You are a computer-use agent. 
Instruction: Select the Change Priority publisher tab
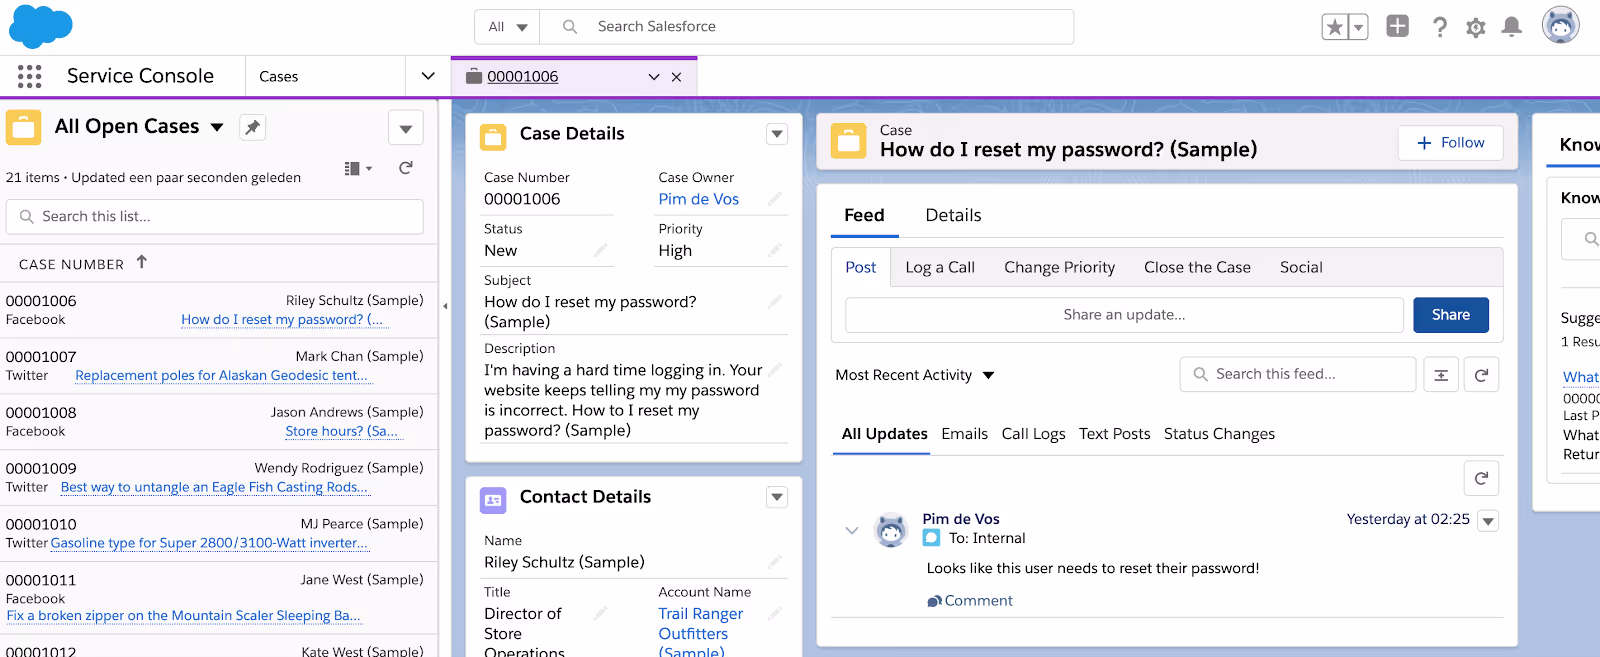click(1059, 267)
